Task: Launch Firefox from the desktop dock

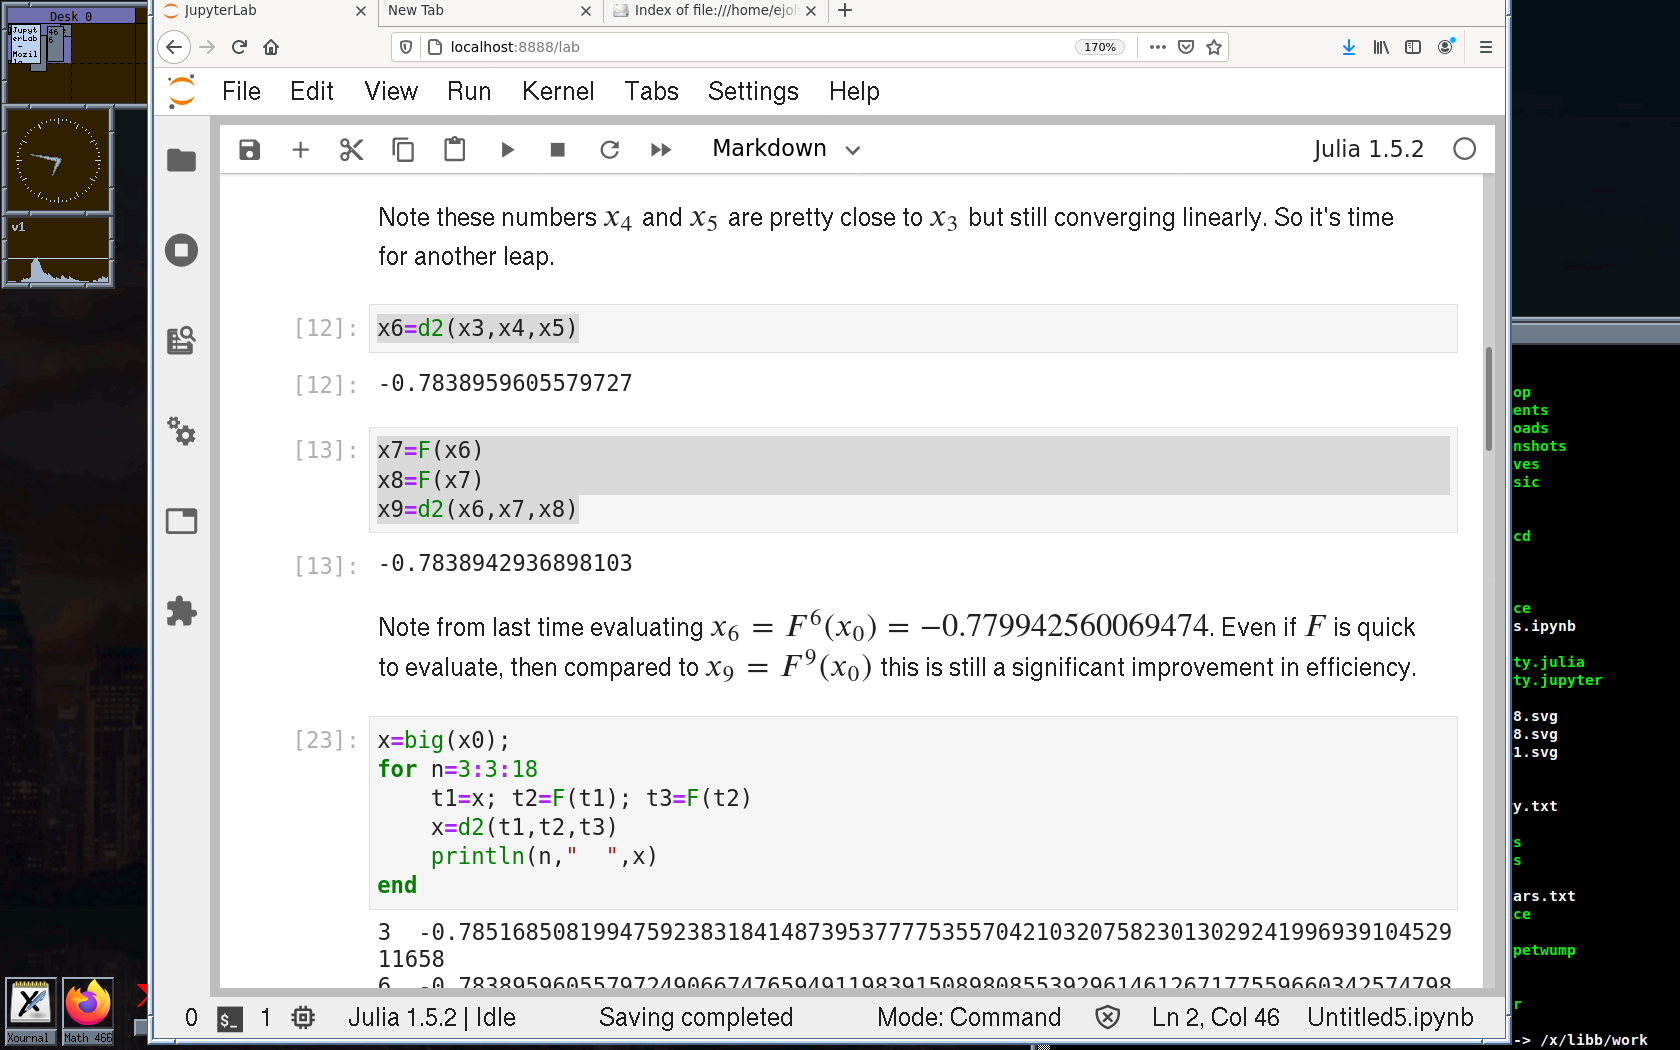Action: [88, 1004]
